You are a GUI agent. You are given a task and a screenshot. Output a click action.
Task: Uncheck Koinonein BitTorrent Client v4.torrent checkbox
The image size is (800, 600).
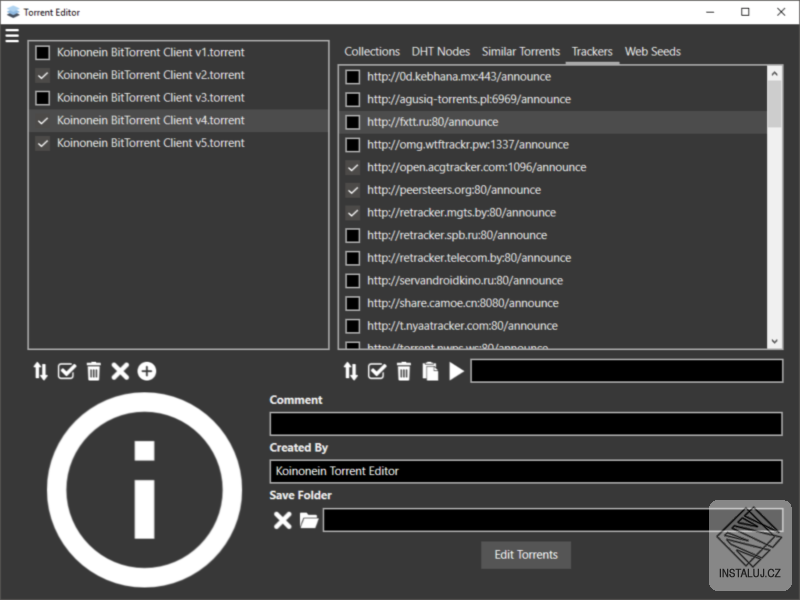[43, 120]
